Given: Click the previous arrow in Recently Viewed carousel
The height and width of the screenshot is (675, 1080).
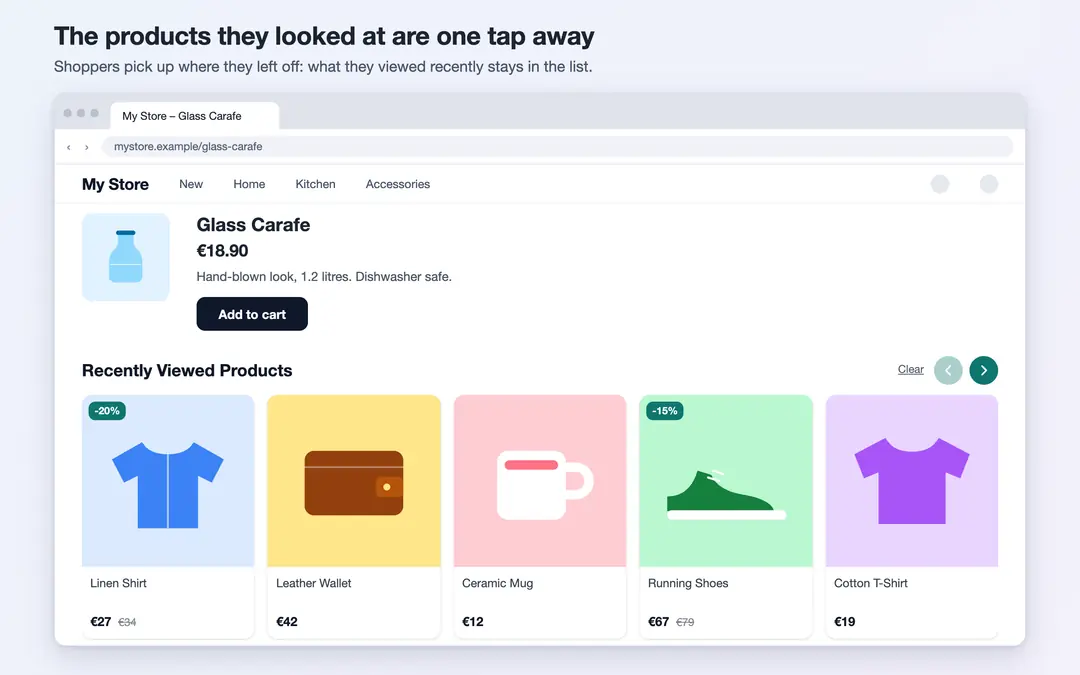Looking at the screenshot, I should (948, 370).
